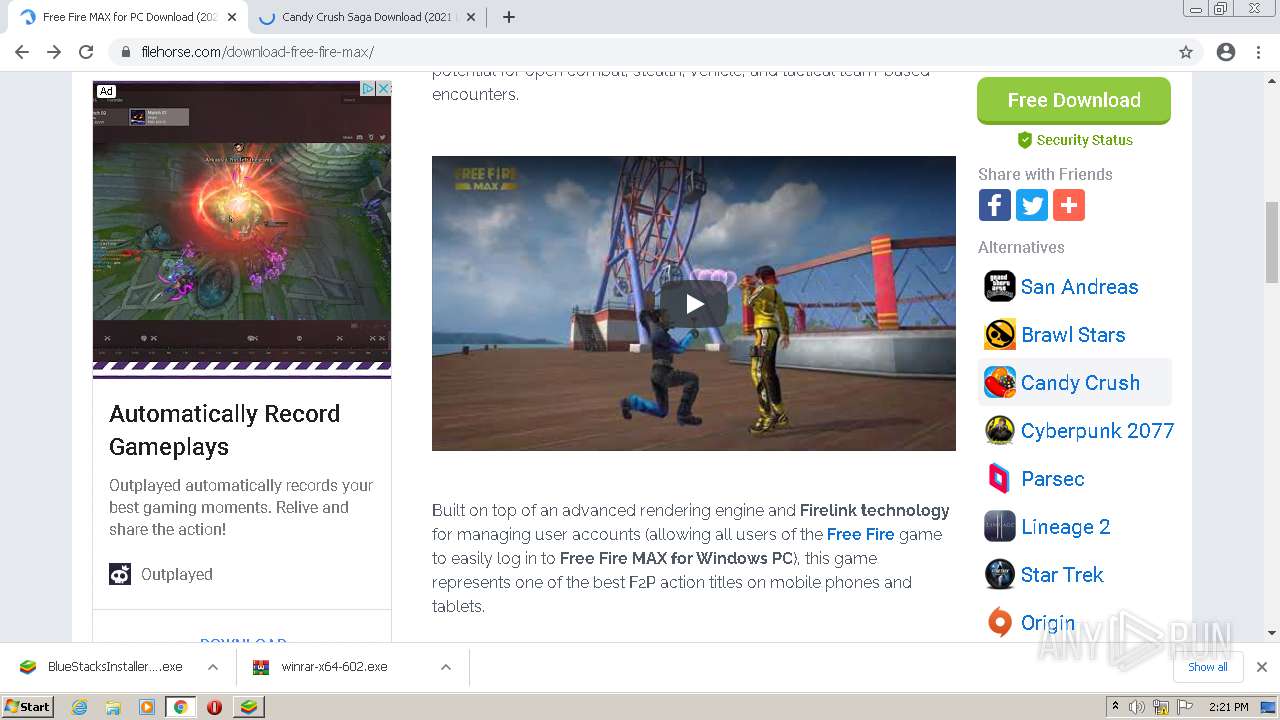This screenshot has width=1280, height=720.
Task: Open the Star Trek game icon
Action: coord(1000,575)
